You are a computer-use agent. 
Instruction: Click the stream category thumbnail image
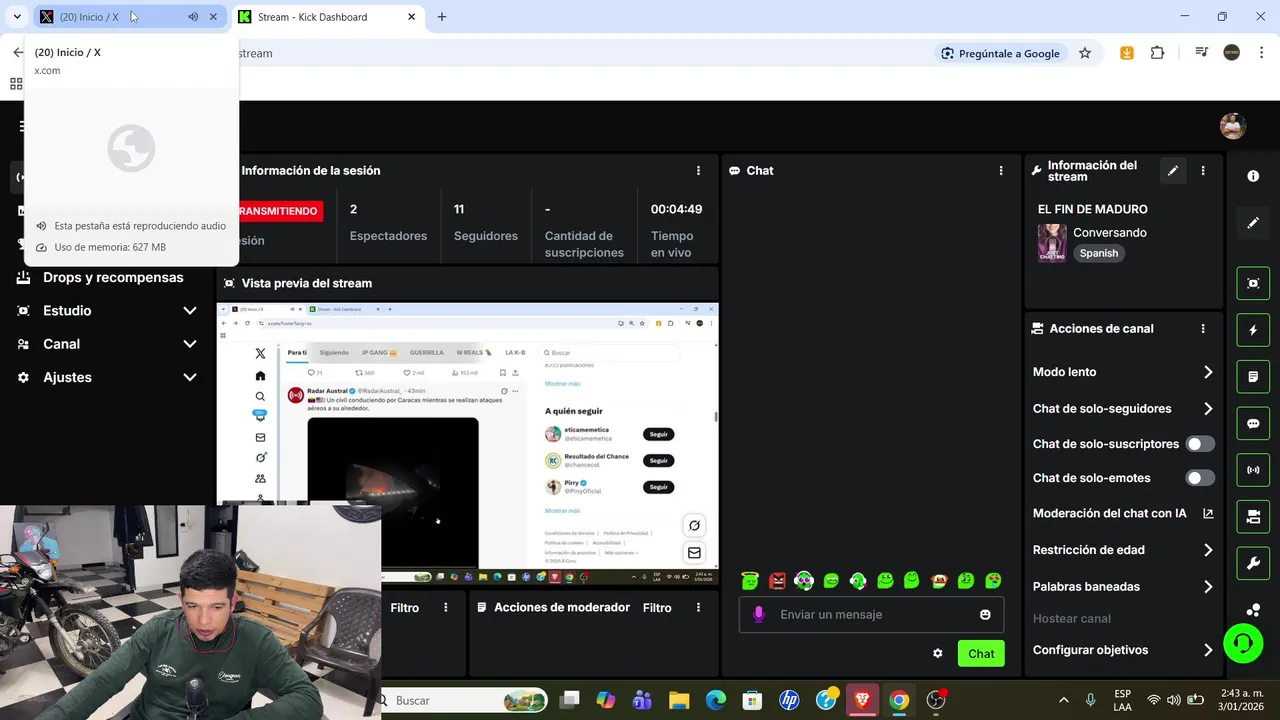(x=1052, y=243)
